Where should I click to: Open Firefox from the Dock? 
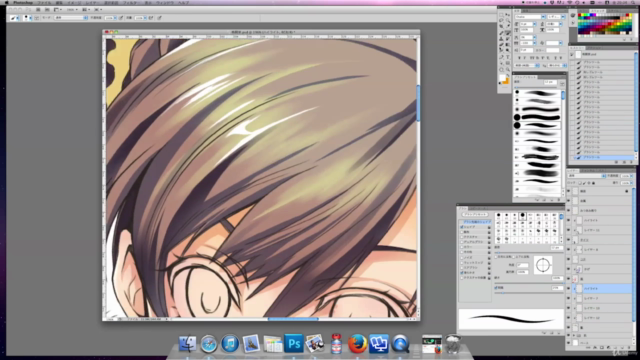[357, 344]
